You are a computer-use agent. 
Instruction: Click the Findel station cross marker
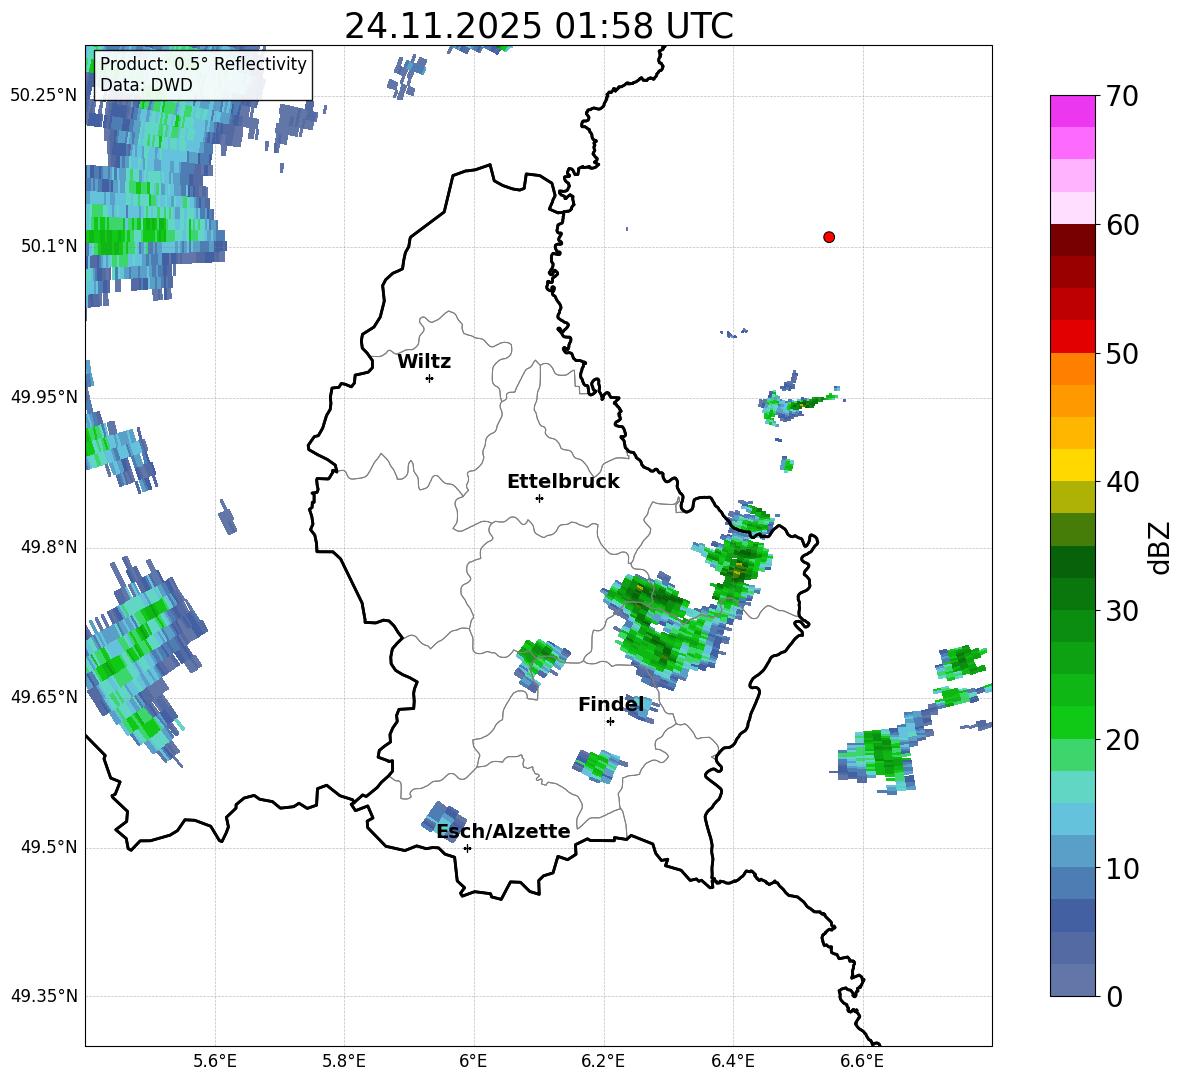tap(610, 722)
